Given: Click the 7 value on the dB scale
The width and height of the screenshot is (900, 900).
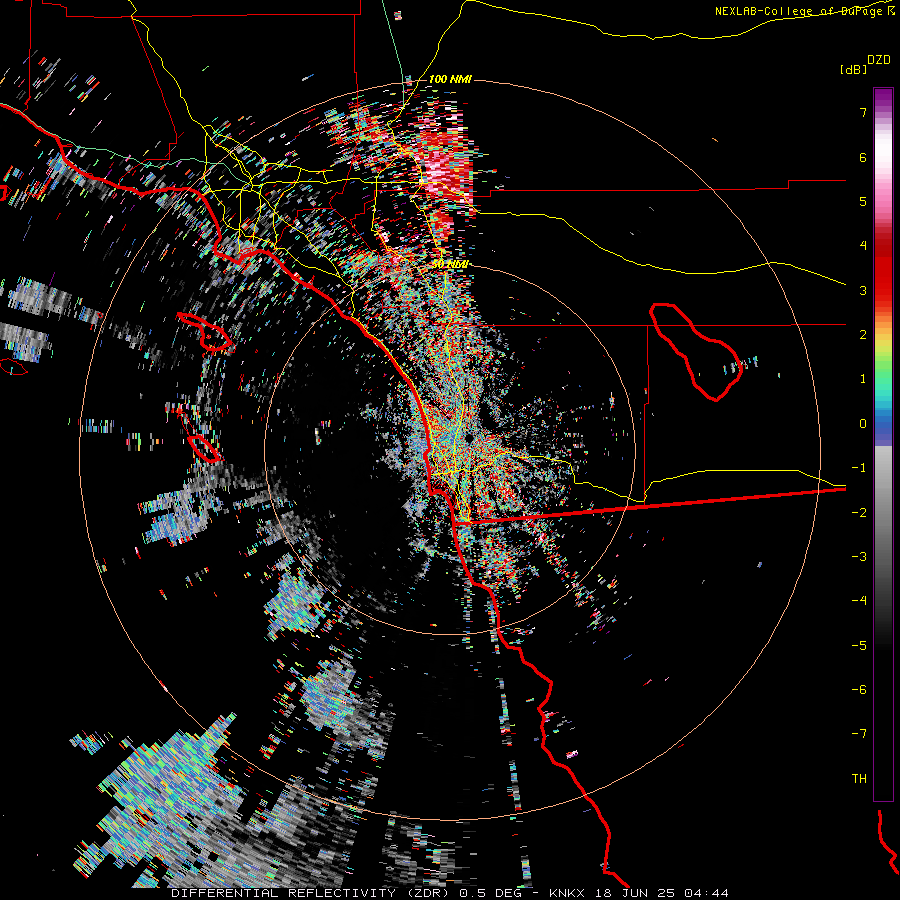Looking at the screenshot, I should (x=863, y=112).
